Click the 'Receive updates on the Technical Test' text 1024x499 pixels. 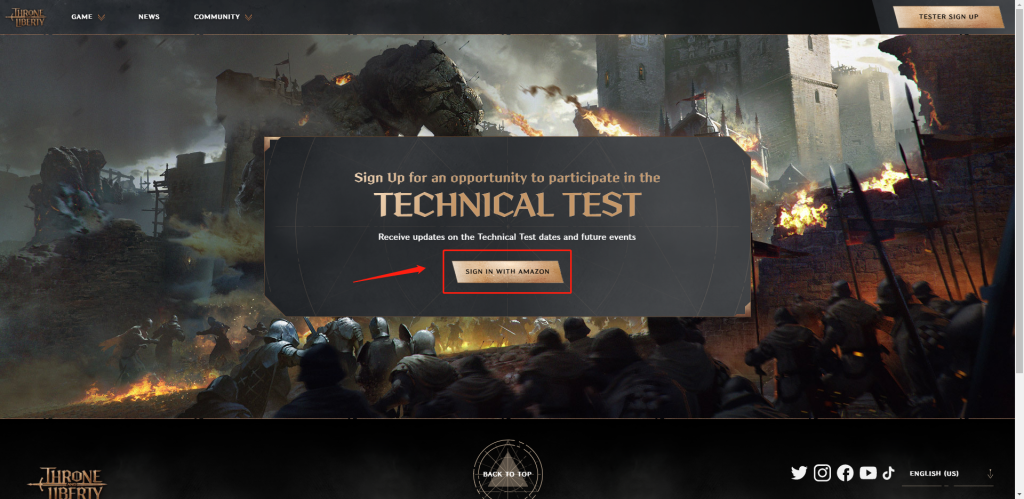pyautogui.click(x=507, y=237)
